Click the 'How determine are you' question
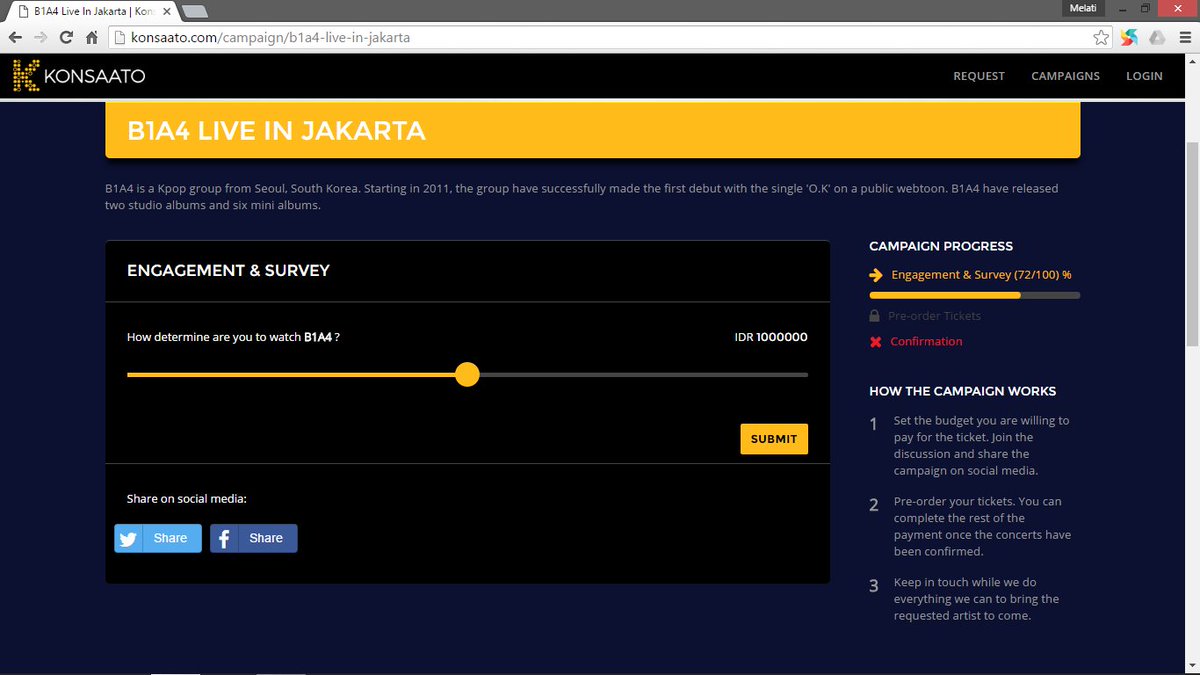 (233, 337)
